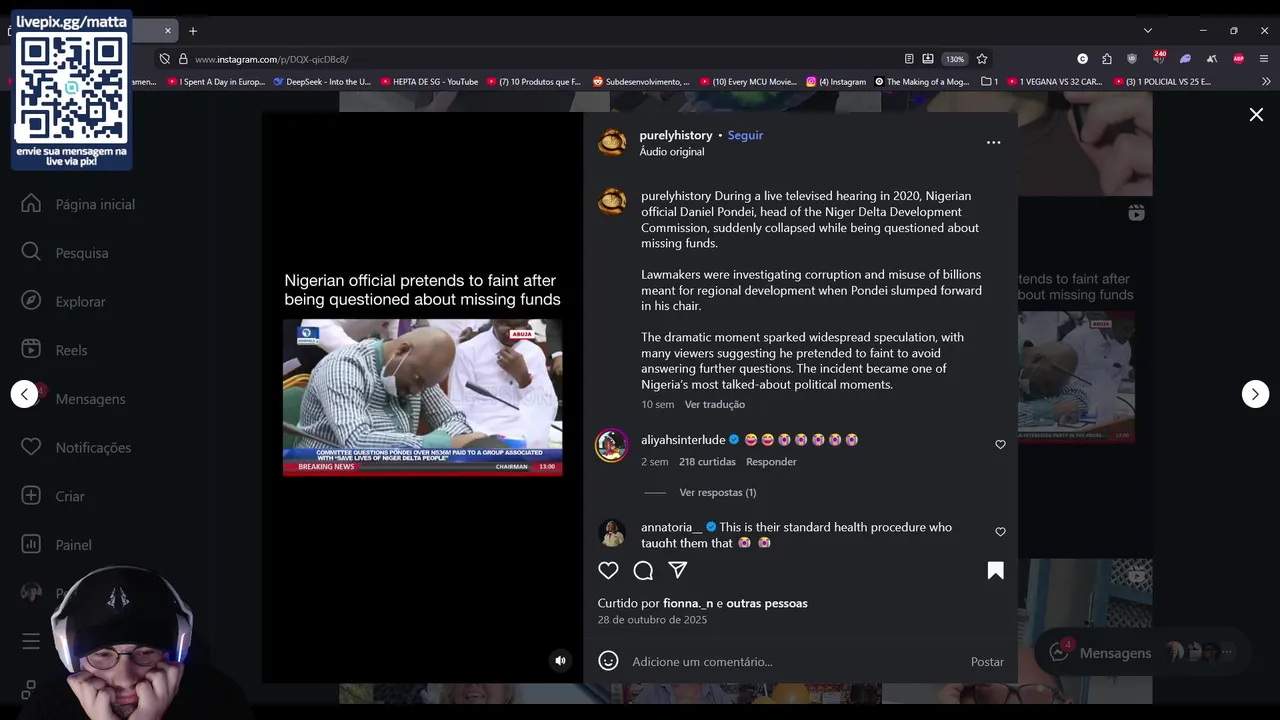Open the uBlock Origin shield icon

1132,59
